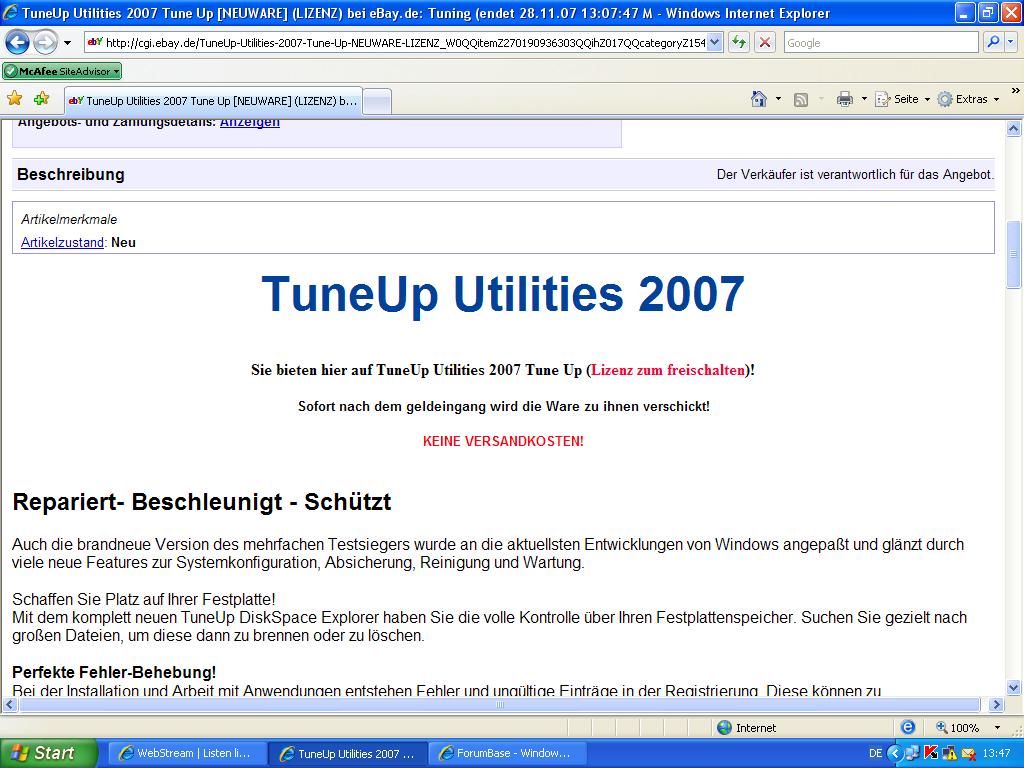Screen dimensions: 1024x768
Task: Open the Kaspersky tray icon
Action: pos(931,753)
